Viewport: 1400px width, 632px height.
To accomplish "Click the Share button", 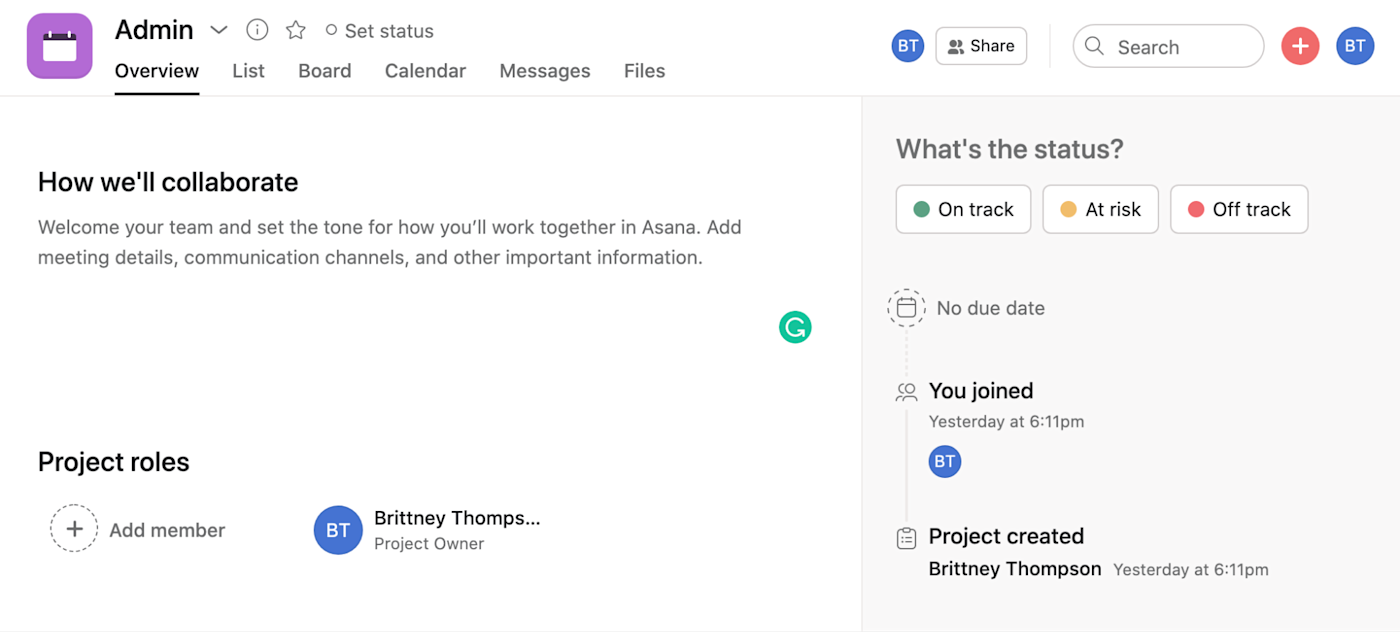I will [x=981, y=46].
